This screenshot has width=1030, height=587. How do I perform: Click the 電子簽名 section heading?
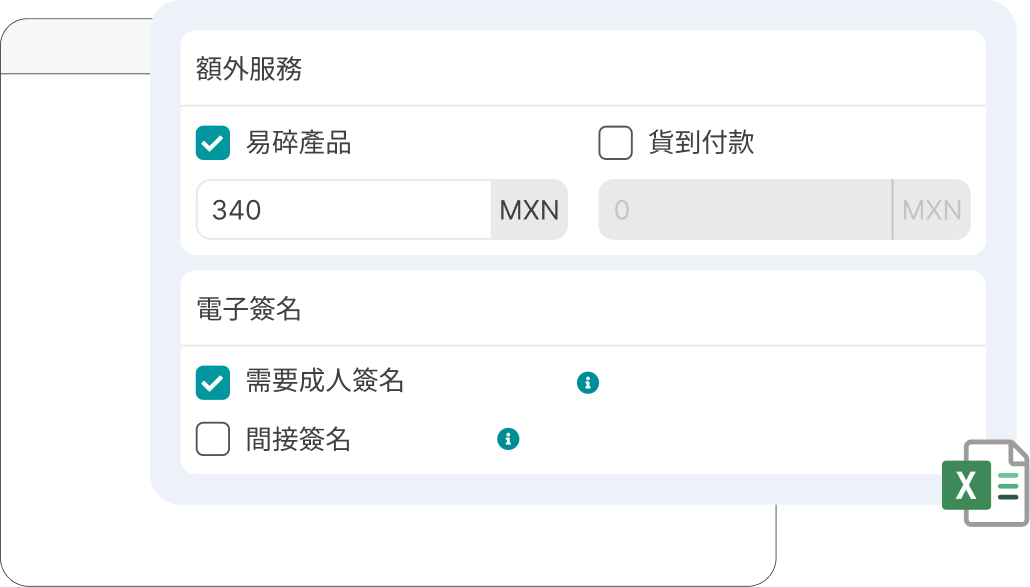point(249,309)
